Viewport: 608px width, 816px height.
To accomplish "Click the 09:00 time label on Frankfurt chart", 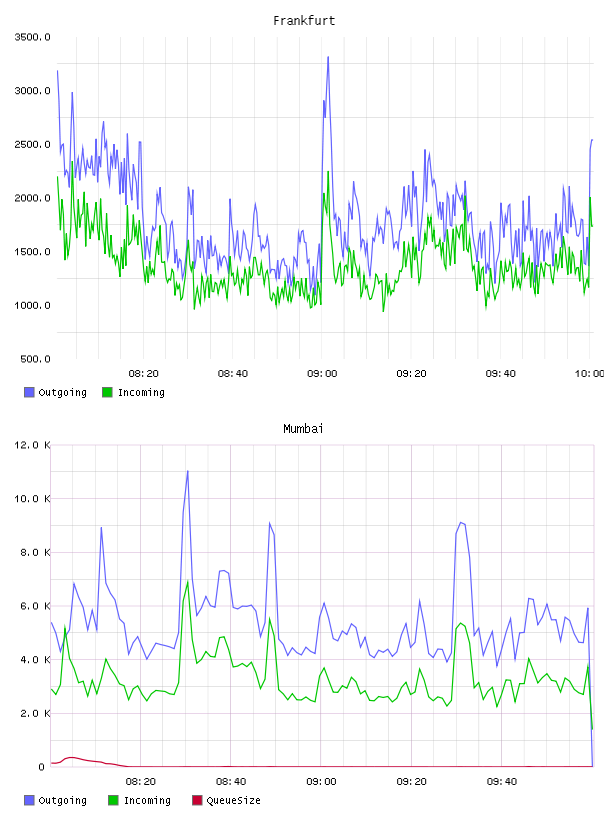I will click(x=322, y=374).
